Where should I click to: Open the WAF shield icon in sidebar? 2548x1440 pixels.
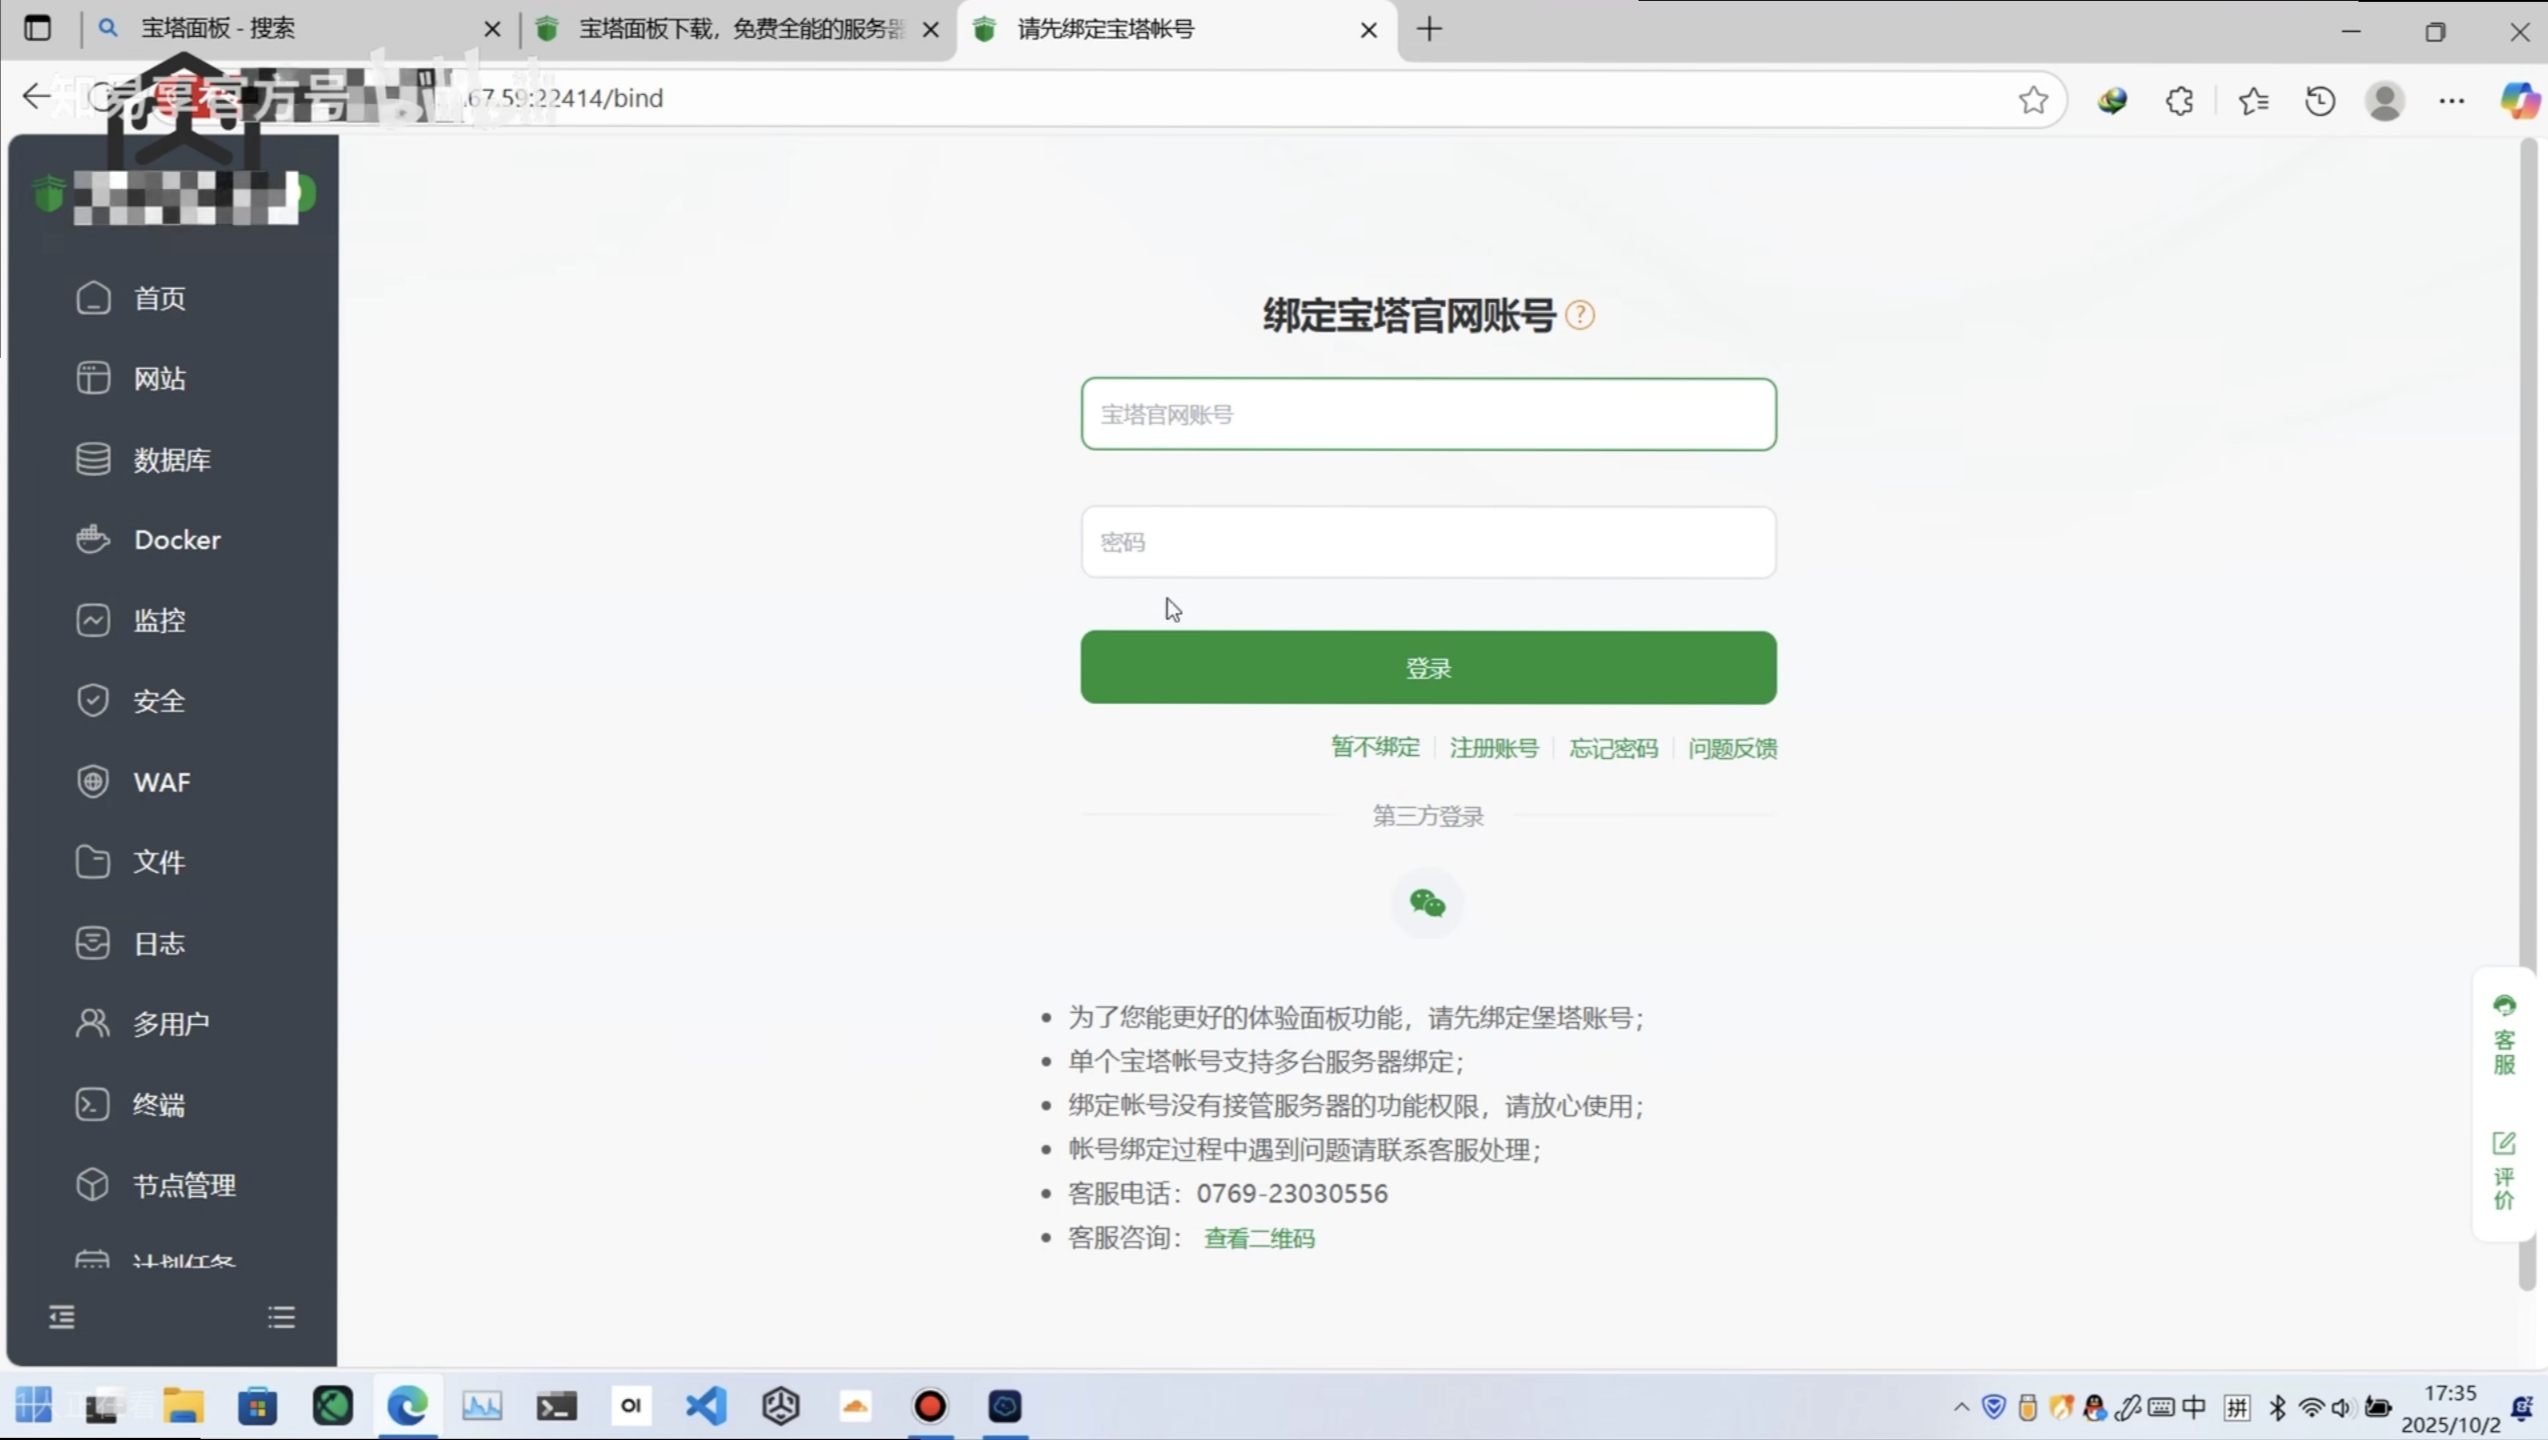pyautogui.click(x=93, y=781)
